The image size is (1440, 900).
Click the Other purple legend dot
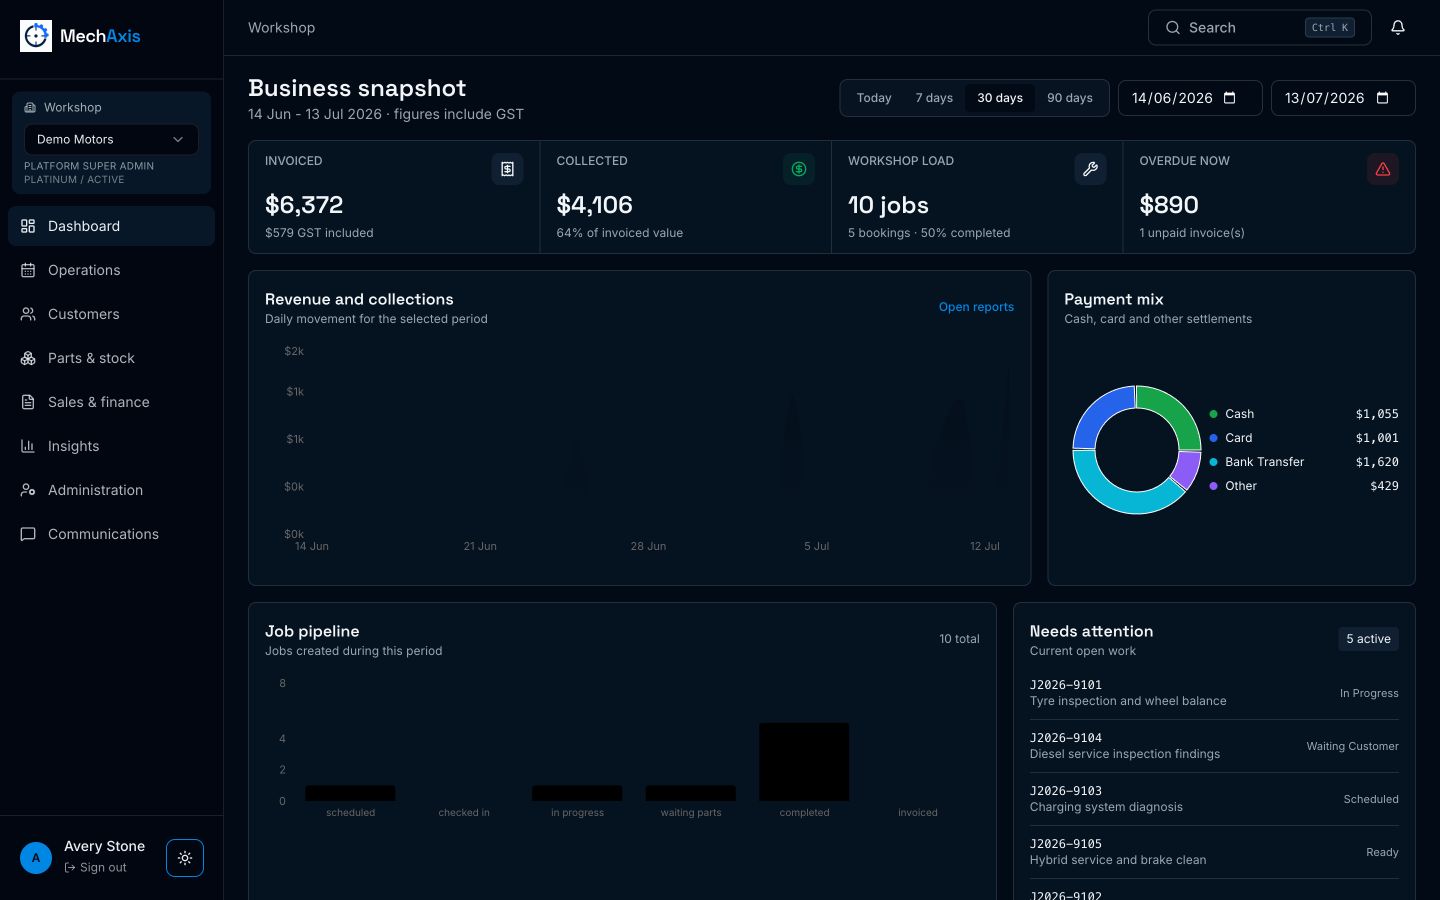[x=1213, y=486]
